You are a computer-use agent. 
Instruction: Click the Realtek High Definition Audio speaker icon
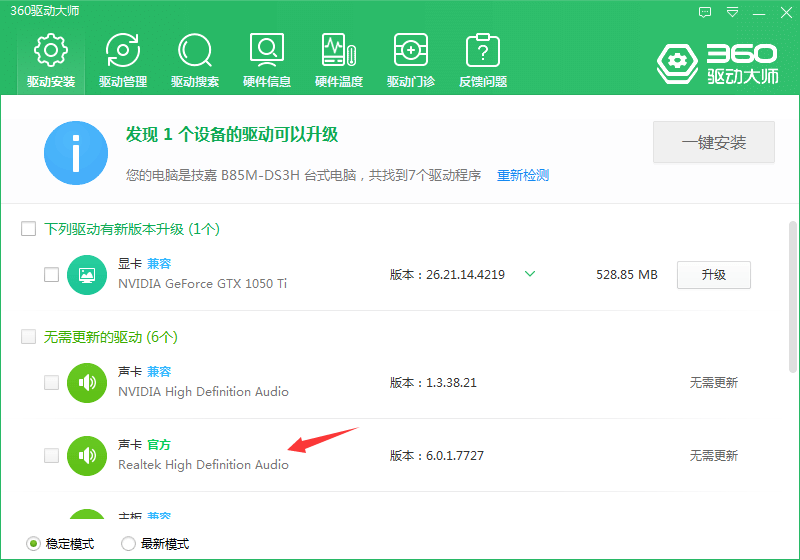pyautogui.click(x=87, y=455)
